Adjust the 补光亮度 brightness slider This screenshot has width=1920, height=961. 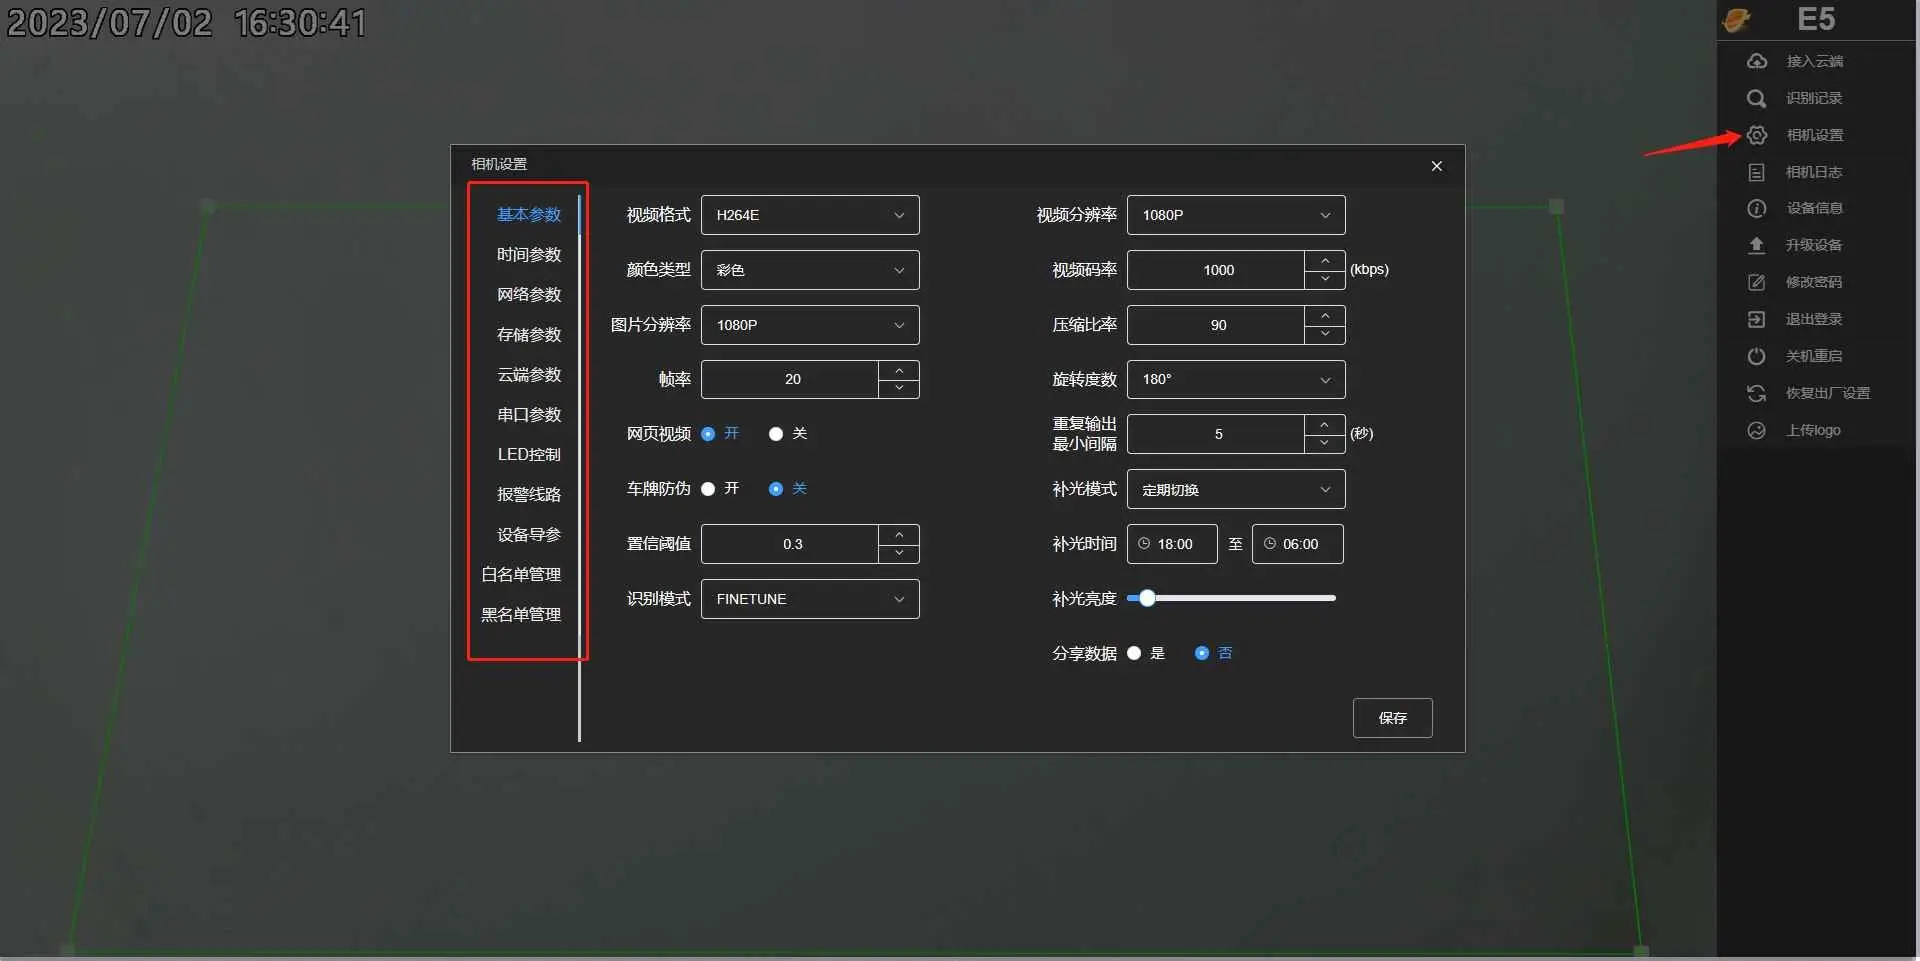1146,597
